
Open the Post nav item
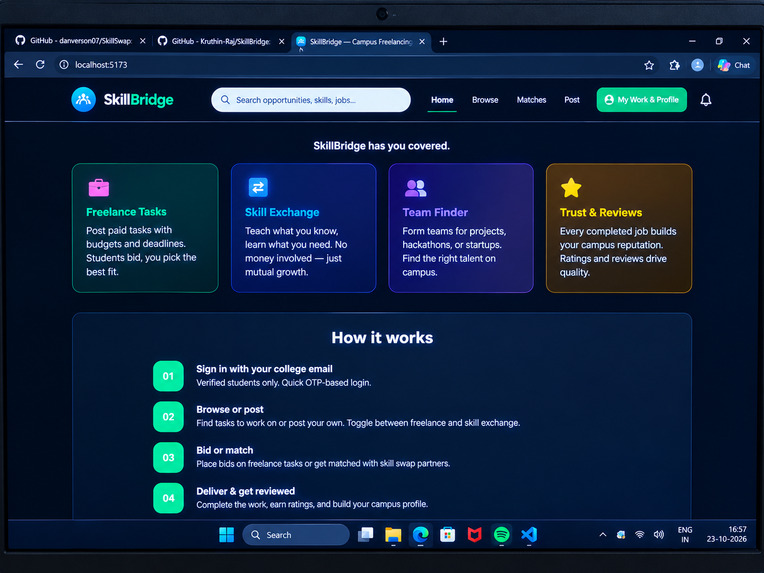[x=572, y=100]
